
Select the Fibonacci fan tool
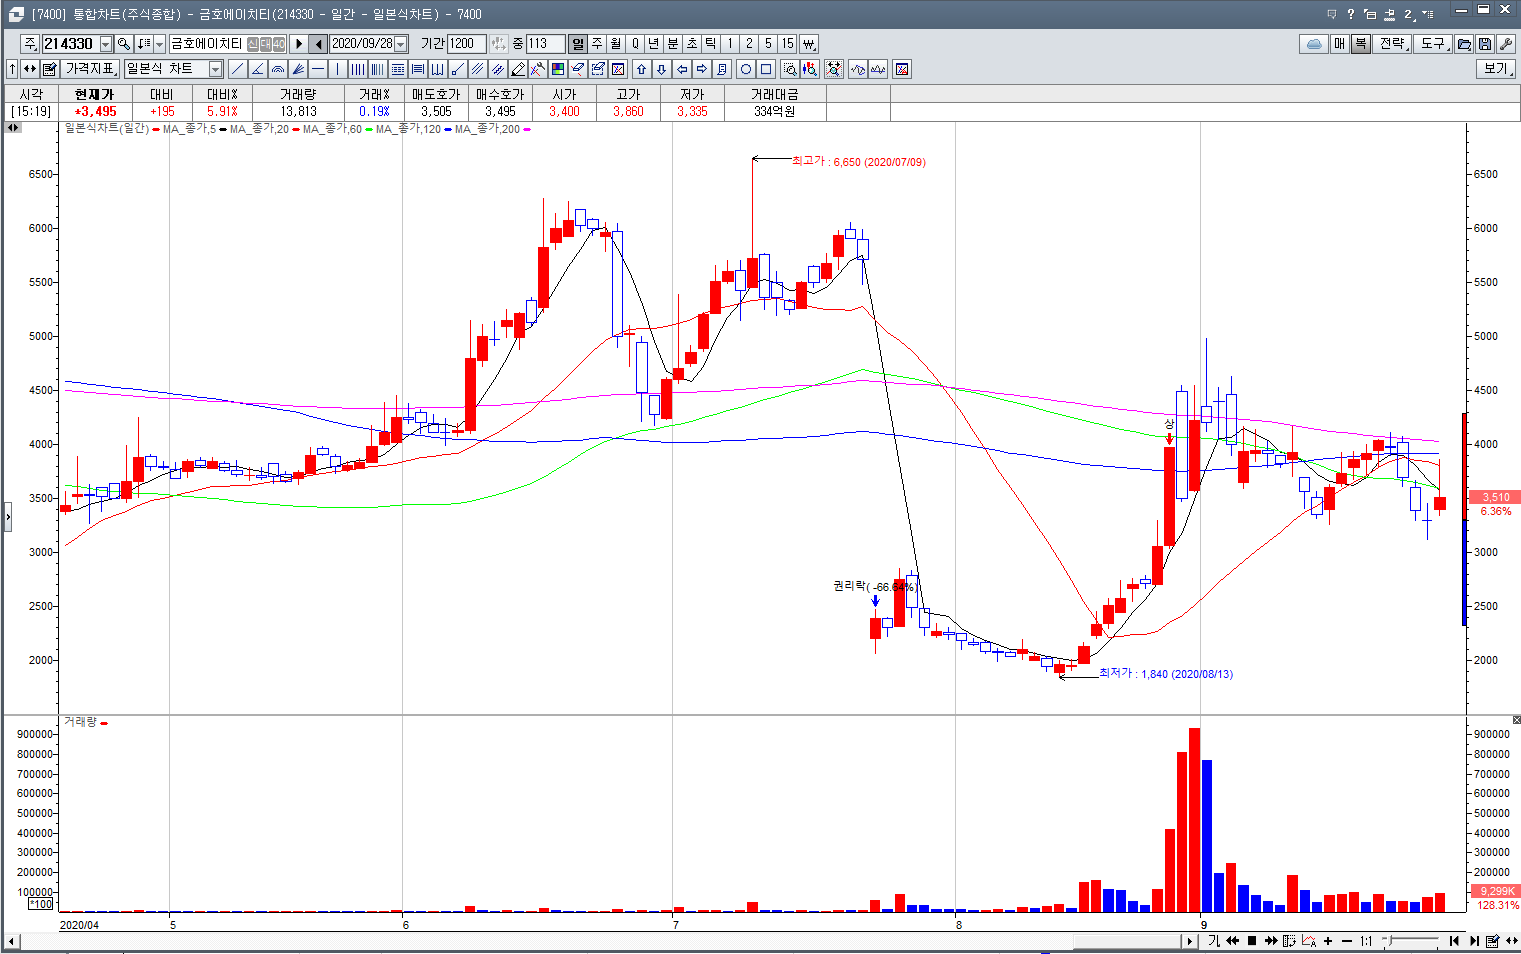click(298, 69)
